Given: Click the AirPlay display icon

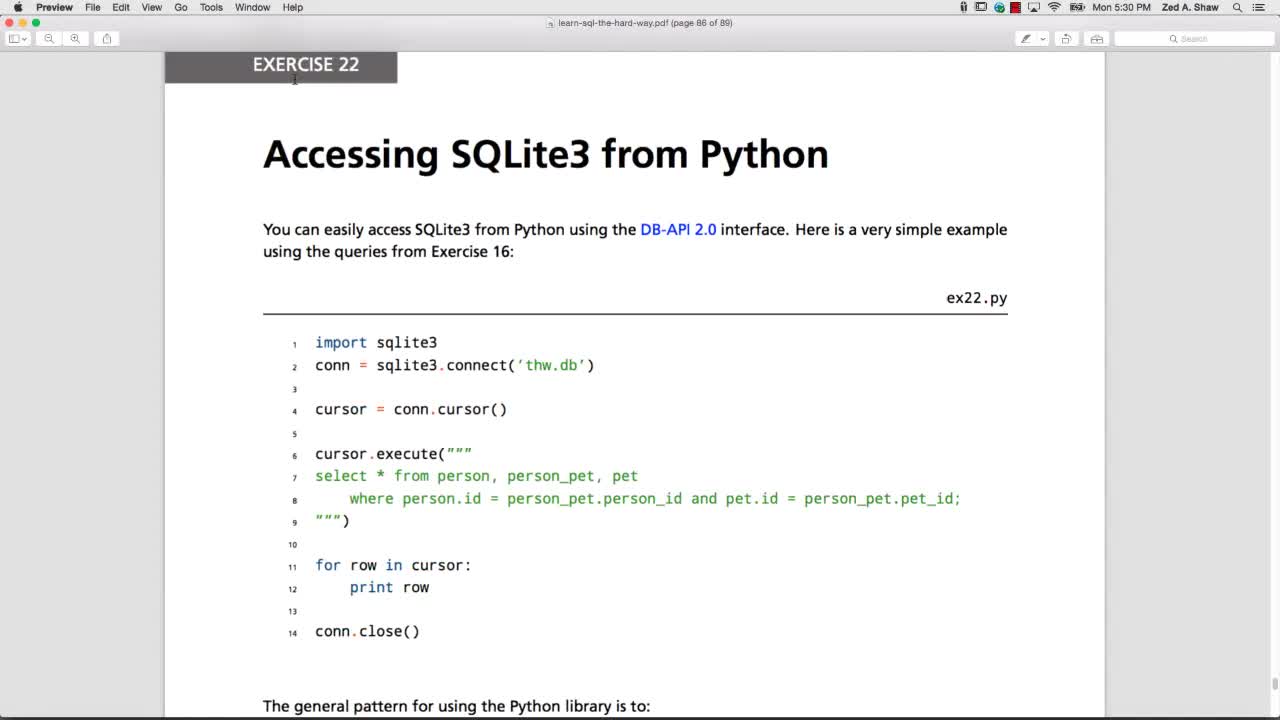Looking at the screenshot, I should pos(1034,7).
